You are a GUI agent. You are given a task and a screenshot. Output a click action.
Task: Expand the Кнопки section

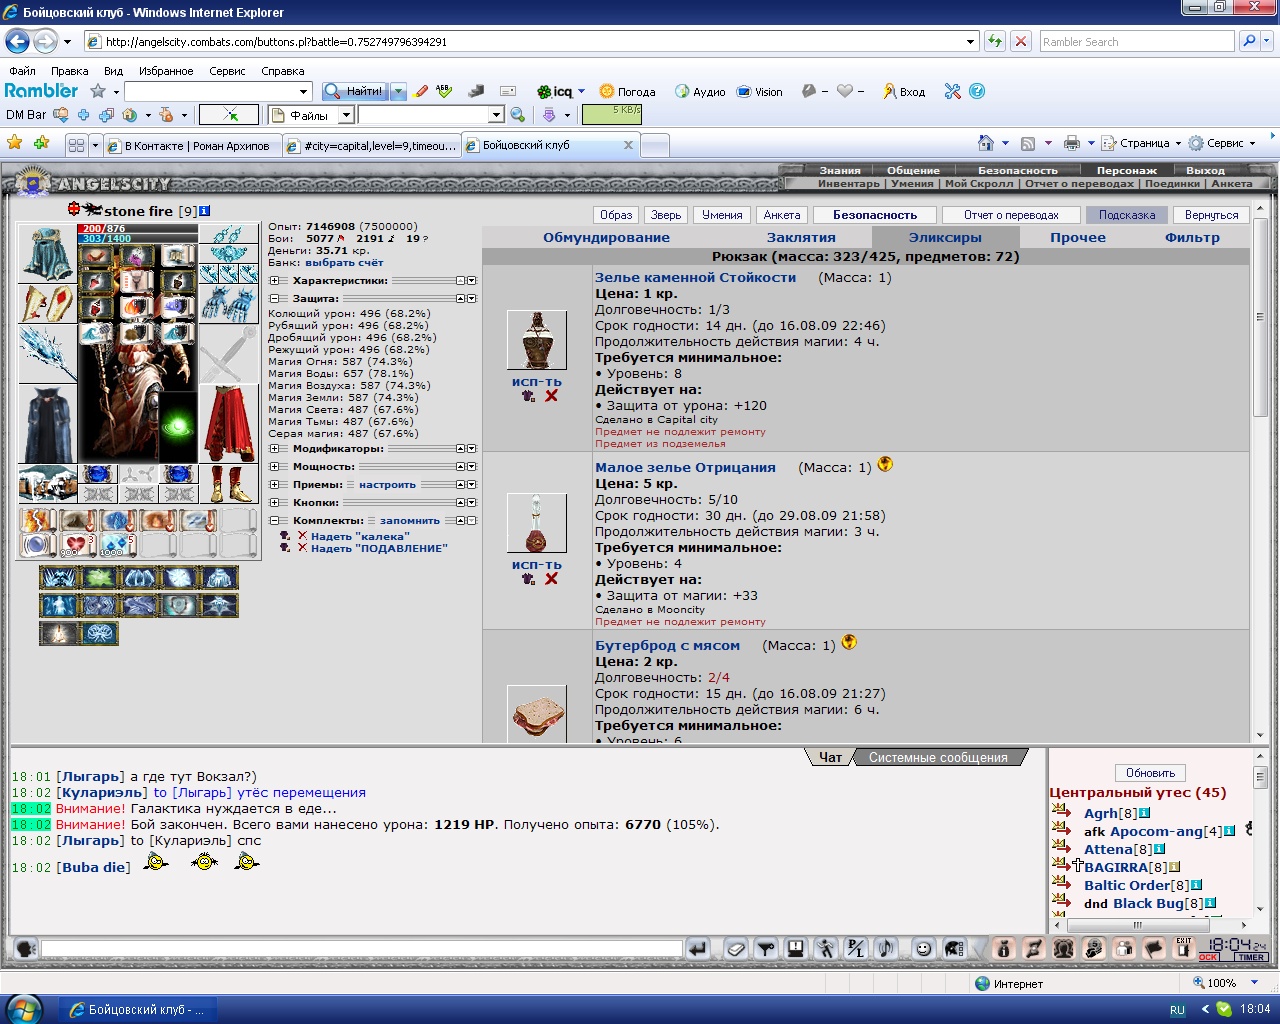pyautogui.click(x=274, y=503)
